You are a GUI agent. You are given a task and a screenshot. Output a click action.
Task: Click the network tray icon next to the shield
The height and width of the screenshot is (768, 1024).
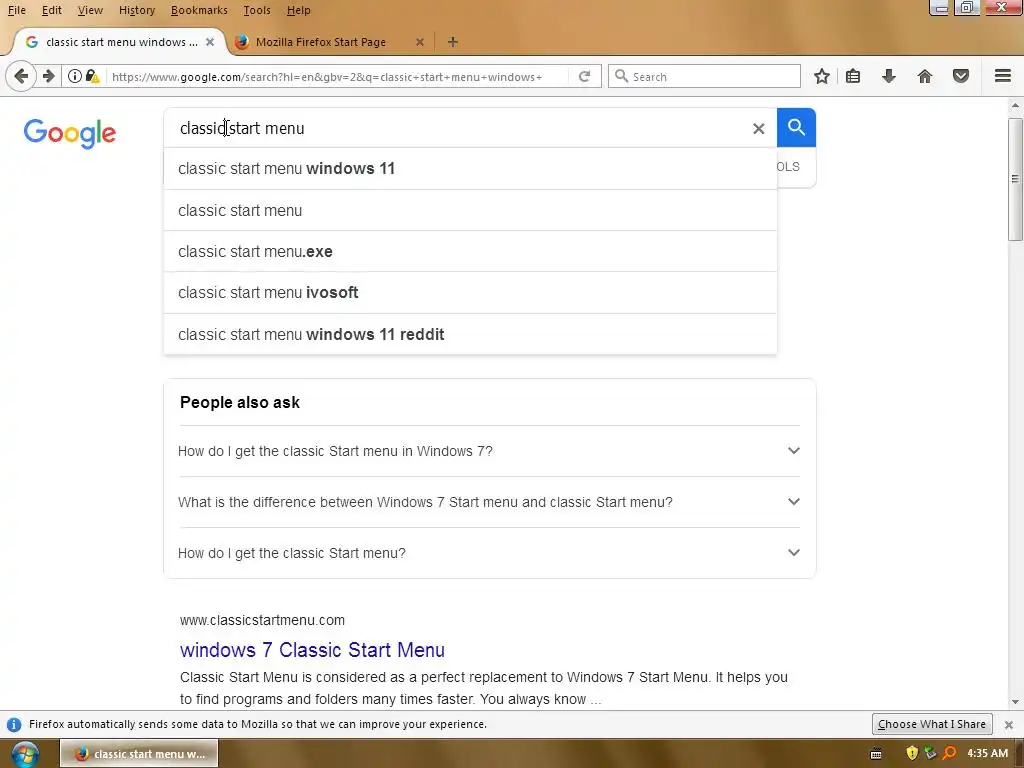[x=930, y=754]
